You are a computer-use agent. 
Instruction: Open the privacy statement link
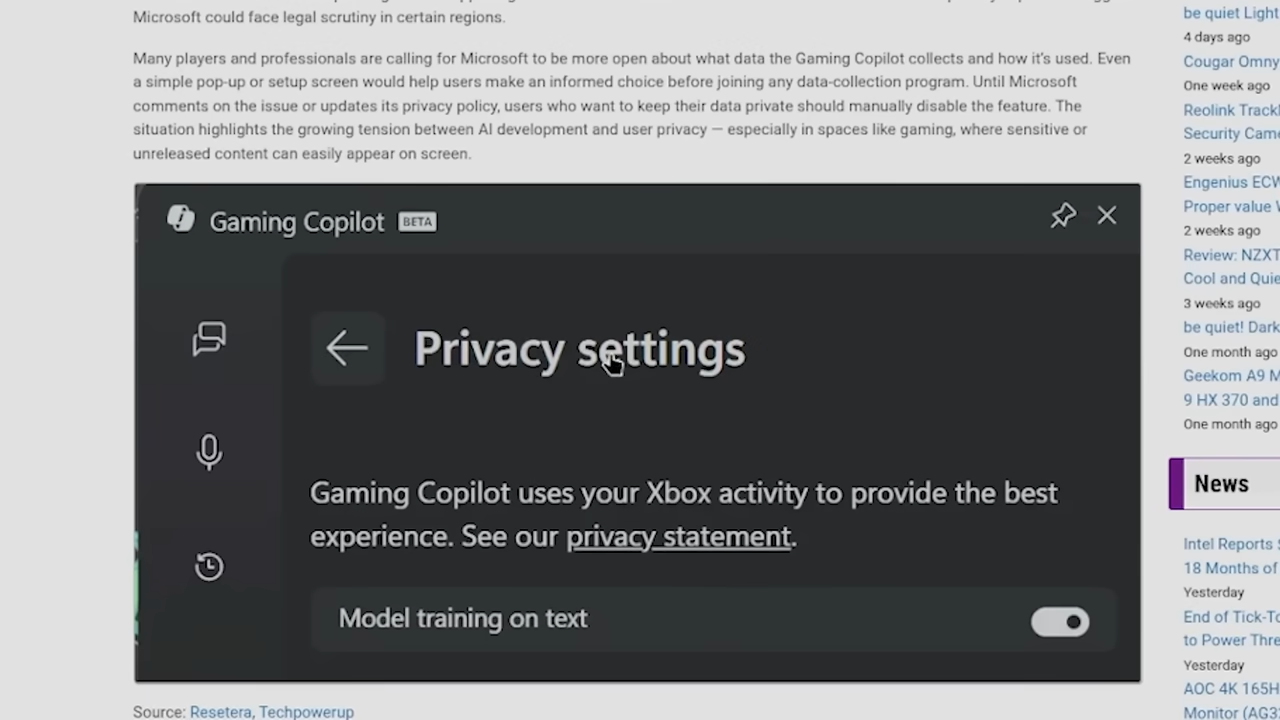click(x=678, y=536)
